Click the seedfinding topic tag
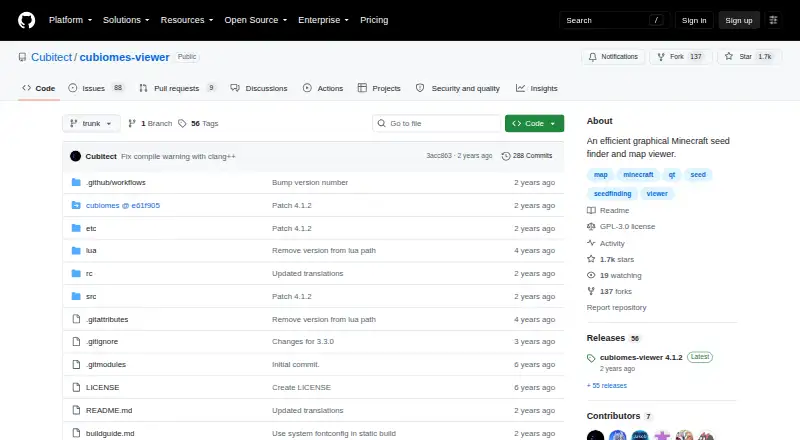Viewport: 800px width, 440px height. point(612,193)
